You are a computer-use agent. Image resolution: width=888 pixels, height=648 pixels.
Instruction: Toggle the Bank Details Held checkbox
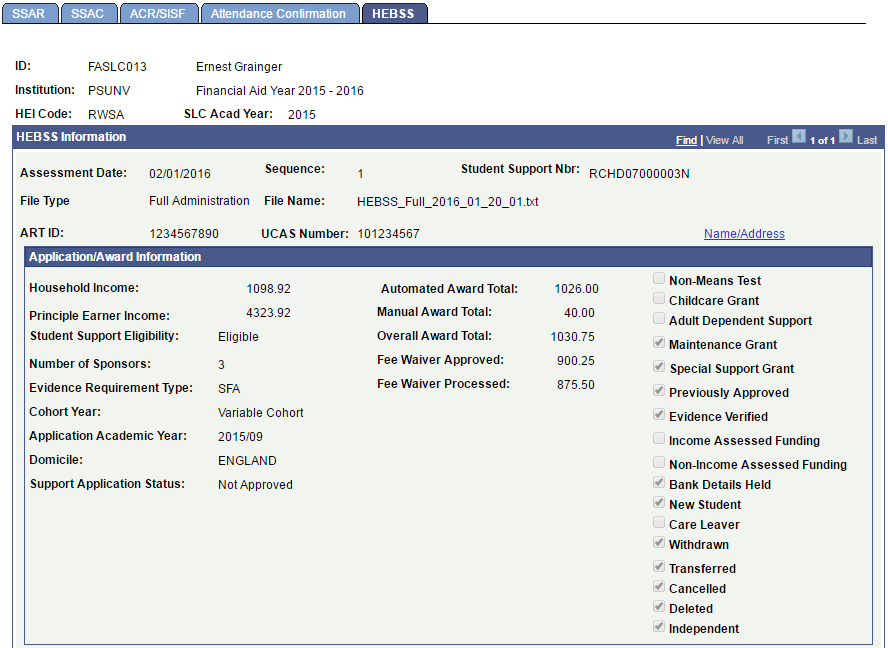659,482
